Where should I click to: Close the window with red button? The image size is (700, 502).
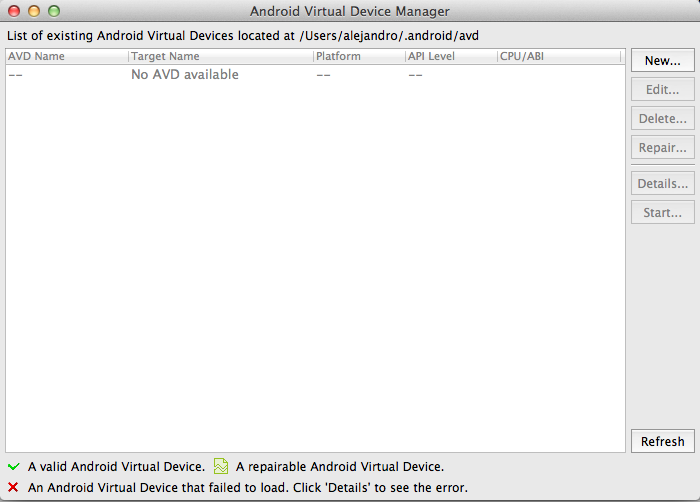(x=14, y=11)
